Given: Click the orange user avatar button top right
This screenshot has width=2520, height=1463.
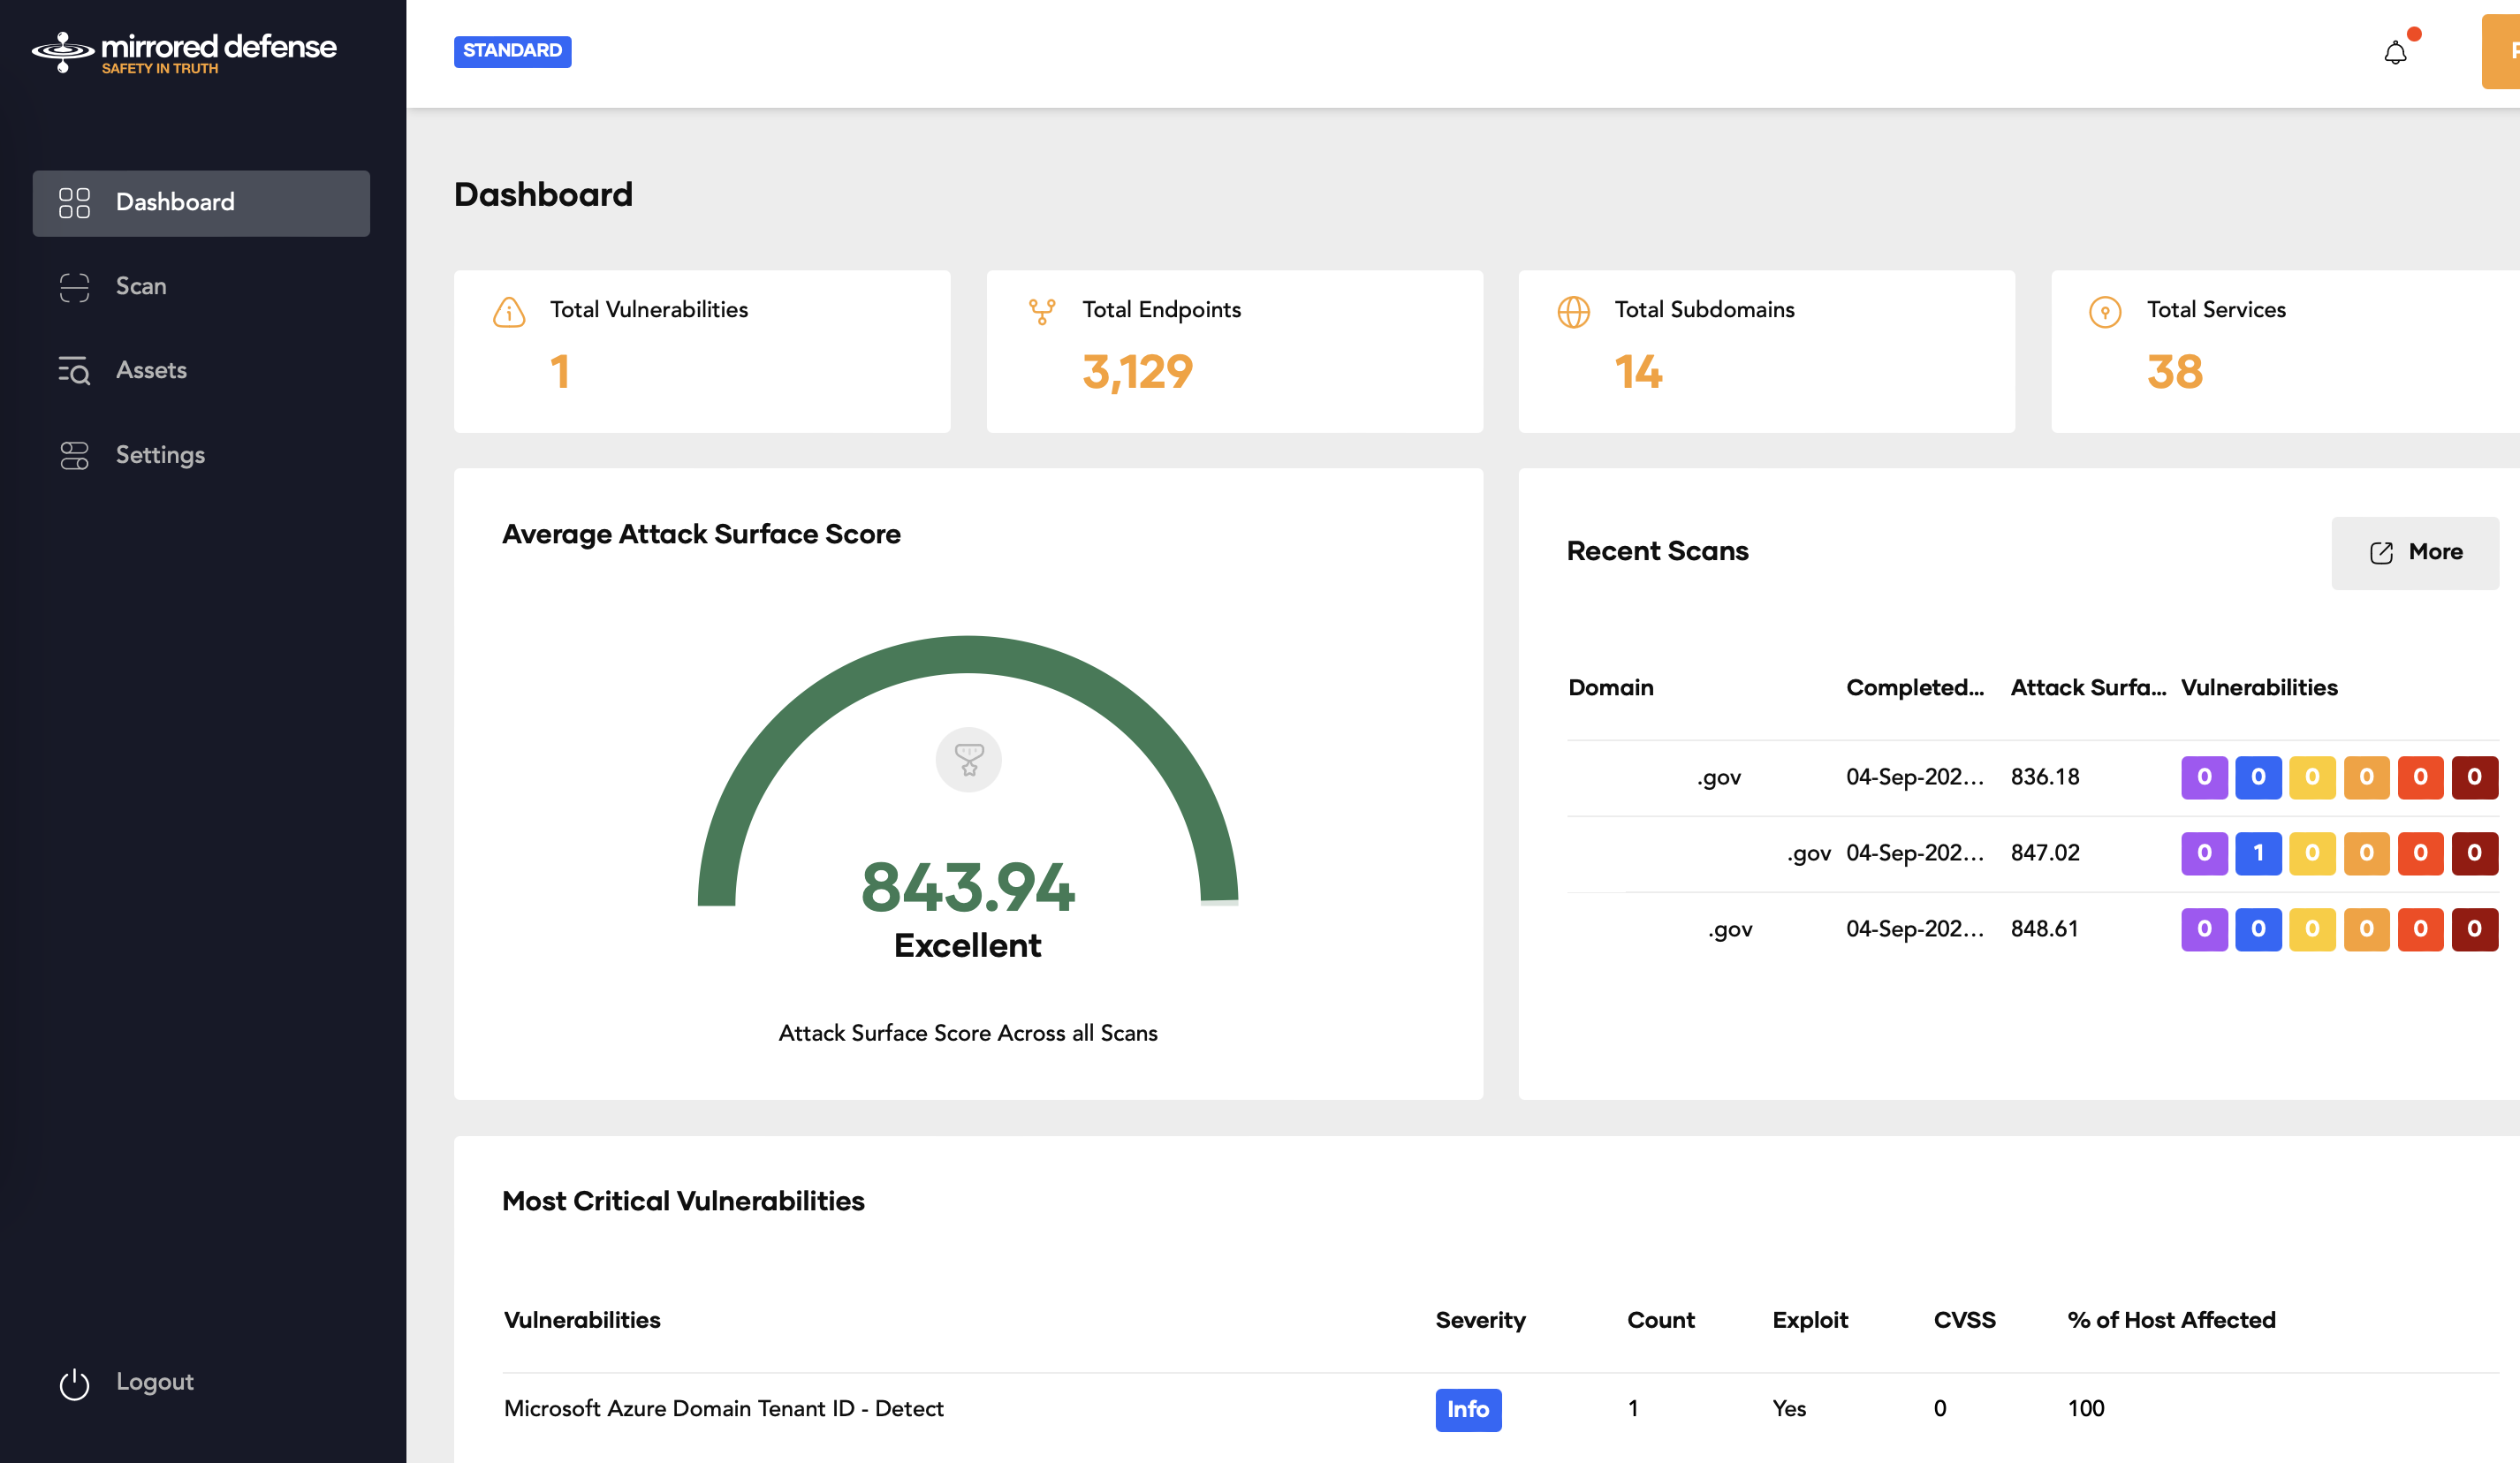Looking at the screenshot, I should (x=2502, y=50).
